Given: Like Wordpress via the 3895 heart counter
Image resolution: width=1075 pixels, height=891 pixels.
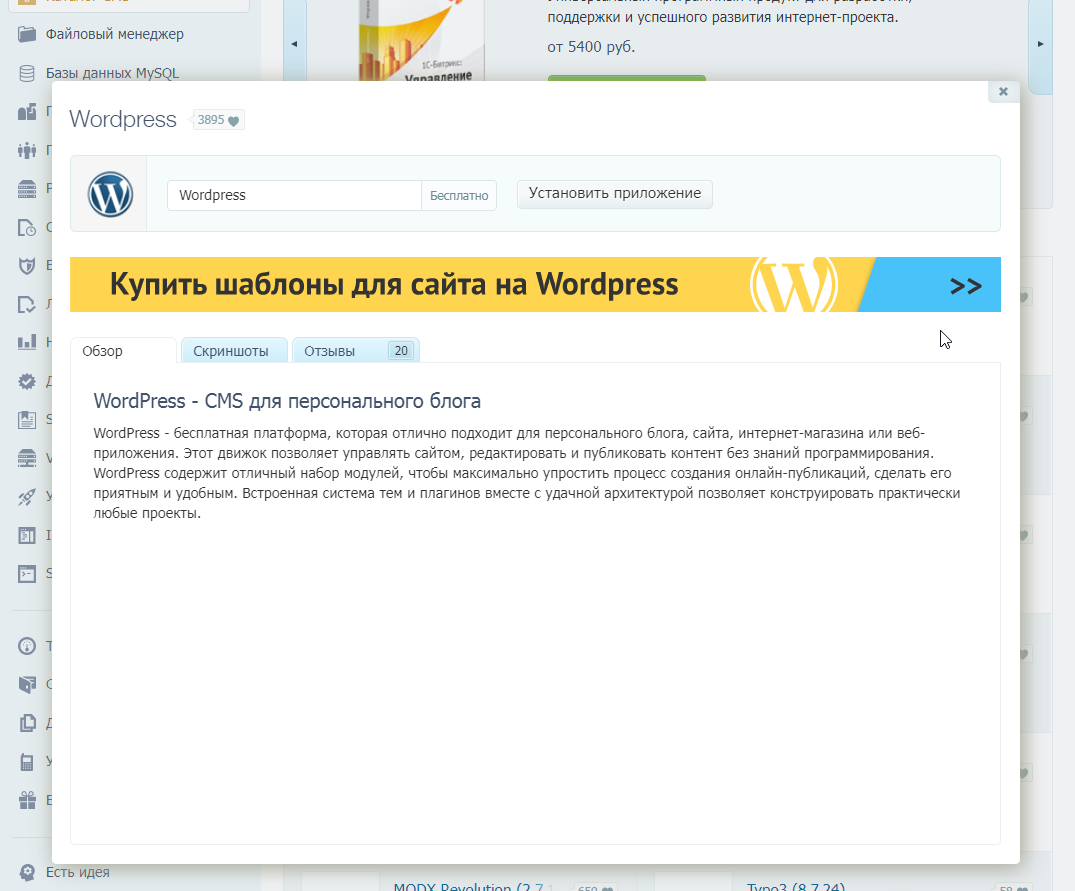Looking at the screenshot, I should click(x=218, y=120).
